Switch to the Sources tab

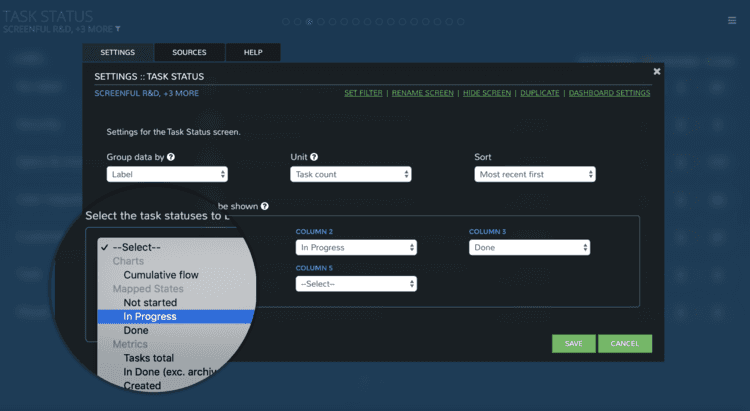(x=189, y=52)
